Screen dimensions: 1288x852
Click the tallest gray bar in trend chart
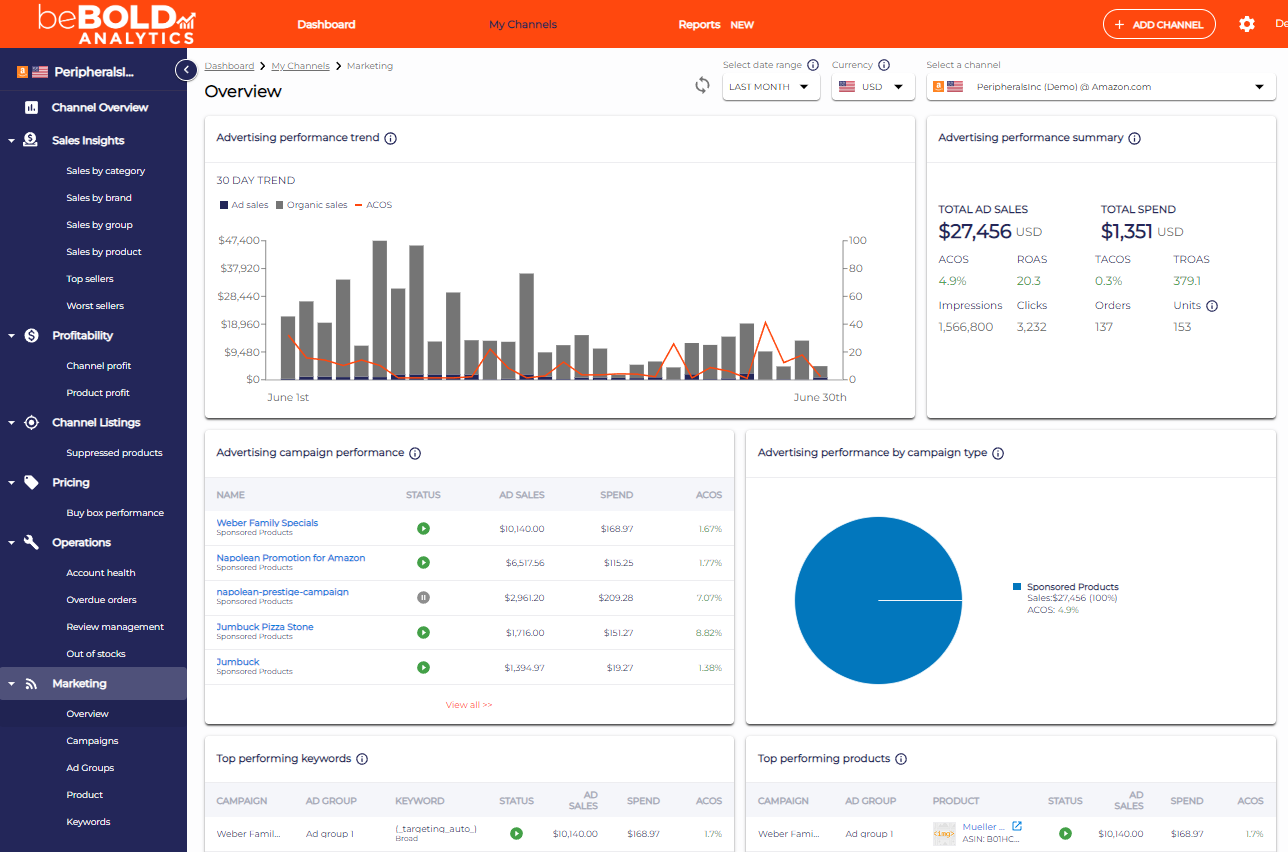coord(380,309)
